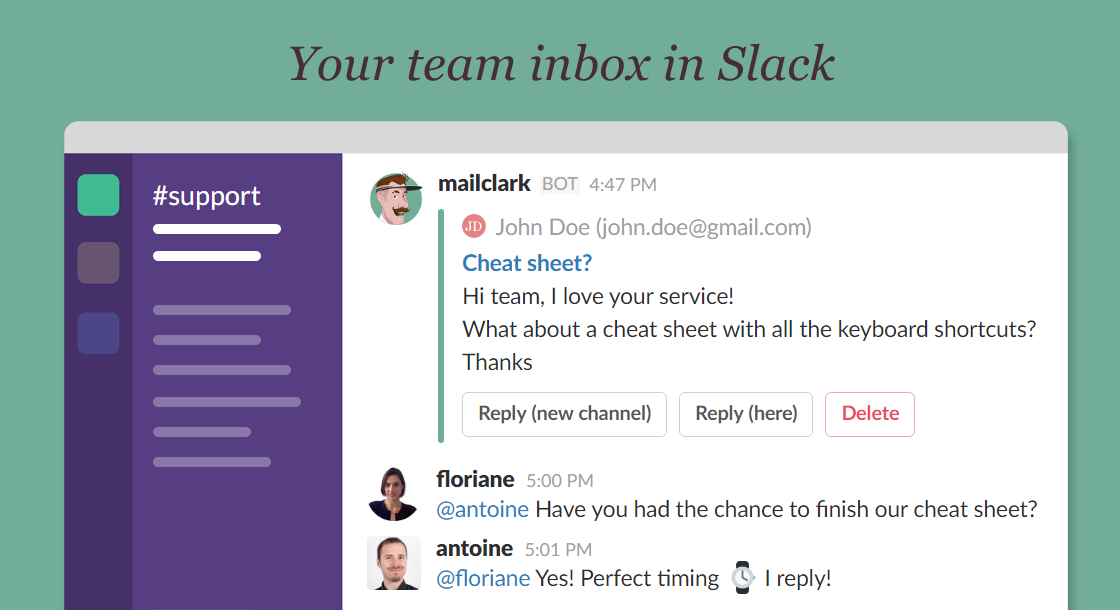Select the green workspace icon in sidebar
Viewport: 1120px width, 610px height.
(x=98, y=193)
